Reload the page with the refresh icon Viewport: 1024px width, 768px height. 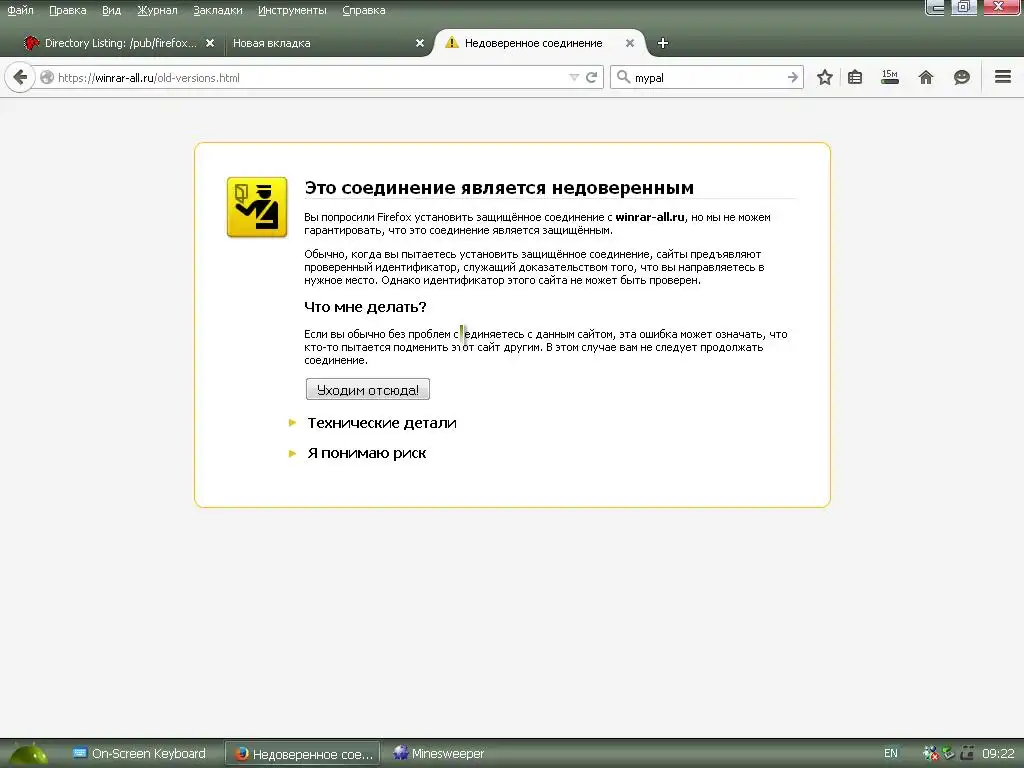pyautogui.click(x=592, y=78)
